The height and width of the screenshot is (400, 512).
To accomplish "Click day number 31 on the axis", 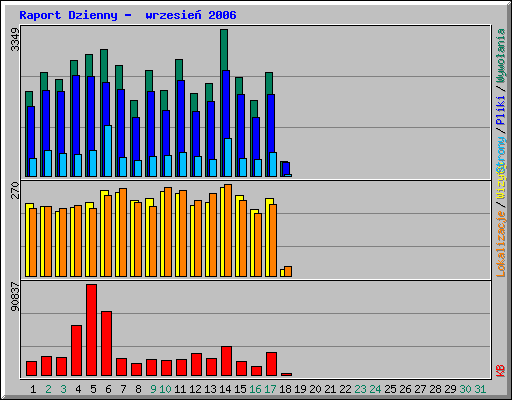I will pyautogui.click(x=480, y=389).
